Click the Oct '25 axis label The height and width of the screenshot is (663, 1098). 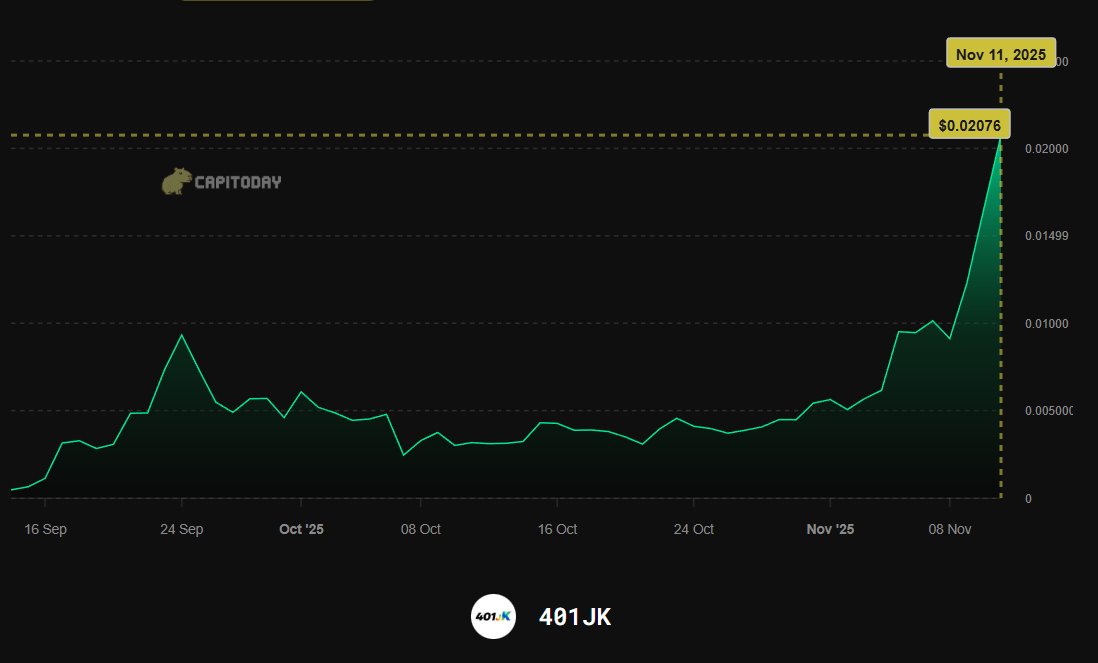(301, 529)
